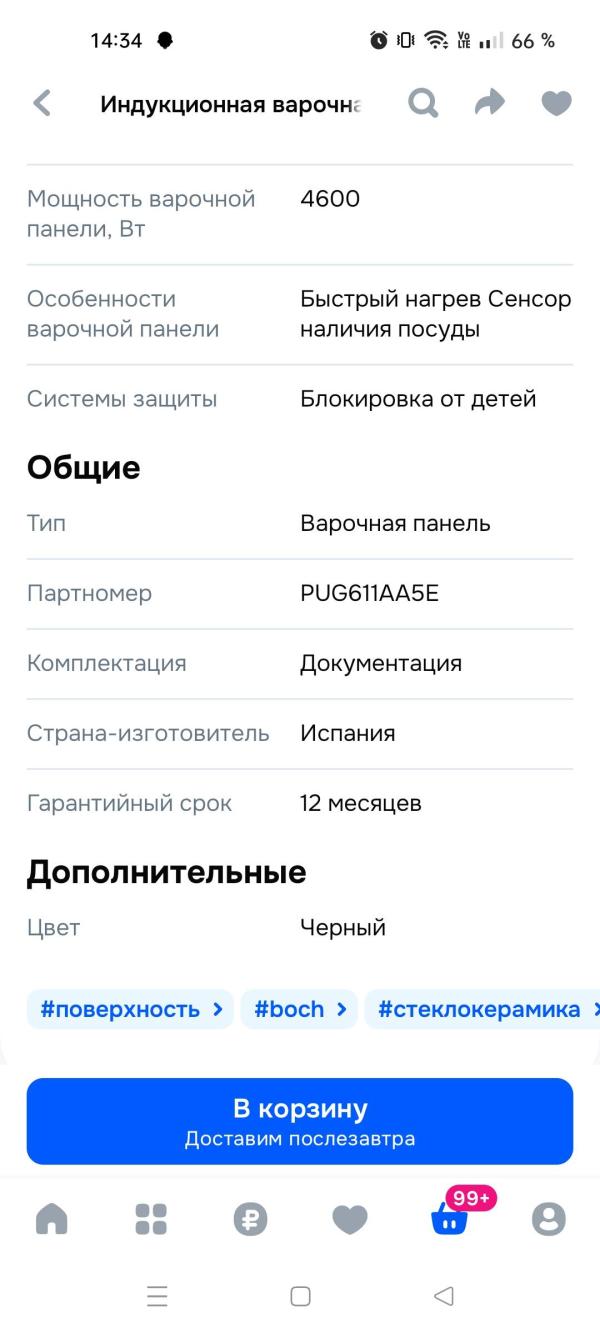Open the Home tab in bottom navigation
600x1332 pixels.
52,1218
